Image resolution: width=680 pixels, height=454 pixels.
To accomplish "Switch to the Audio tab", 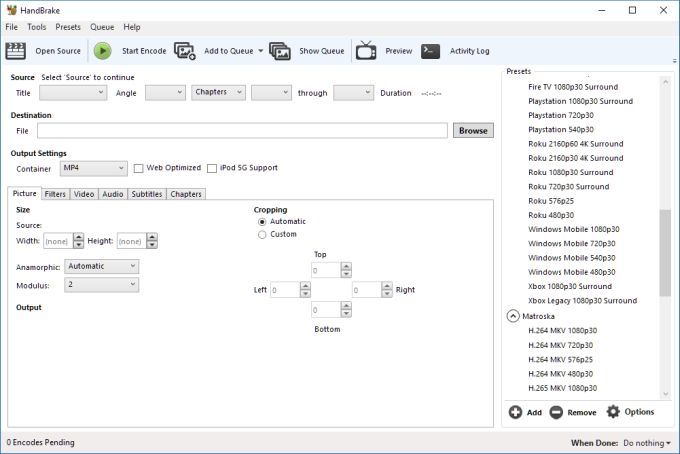I will (x=113, y=194).
